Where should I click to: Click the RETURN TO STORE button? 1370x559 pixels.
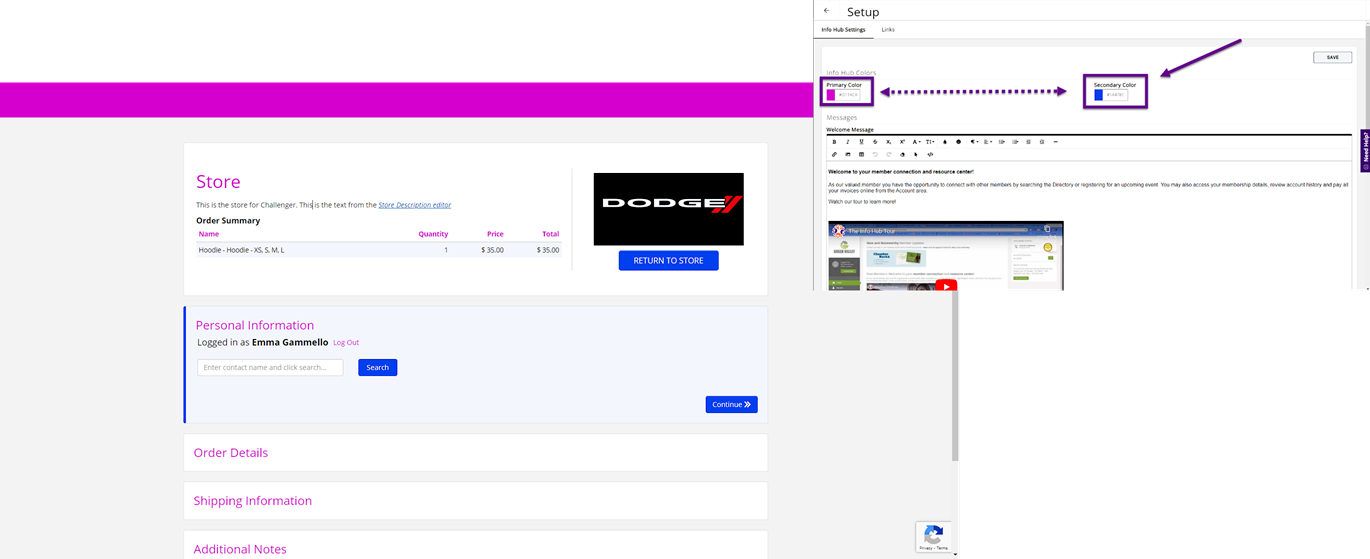point(668,260)
